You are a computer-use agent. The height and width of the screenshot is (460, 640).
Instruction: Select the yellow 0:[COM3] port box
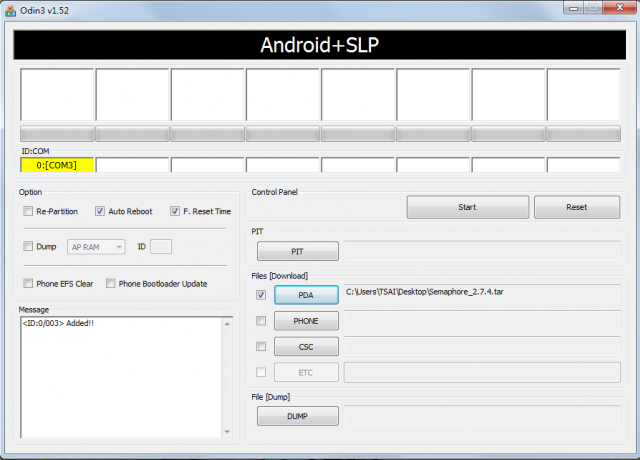[x=57, y=165]
